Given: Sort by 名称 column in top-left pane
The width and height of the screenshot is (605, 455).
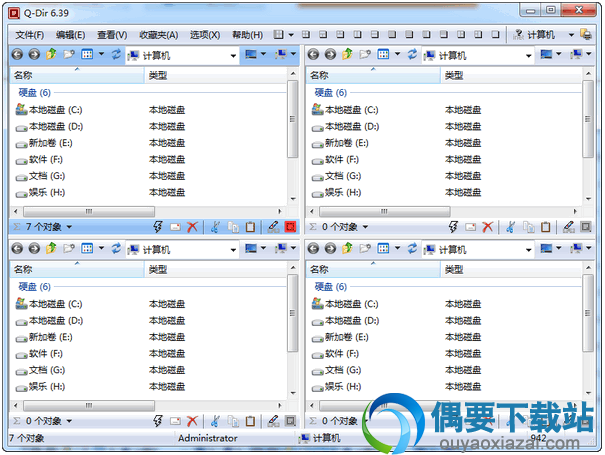Looking at the screenshot, I should coord(77,75).
